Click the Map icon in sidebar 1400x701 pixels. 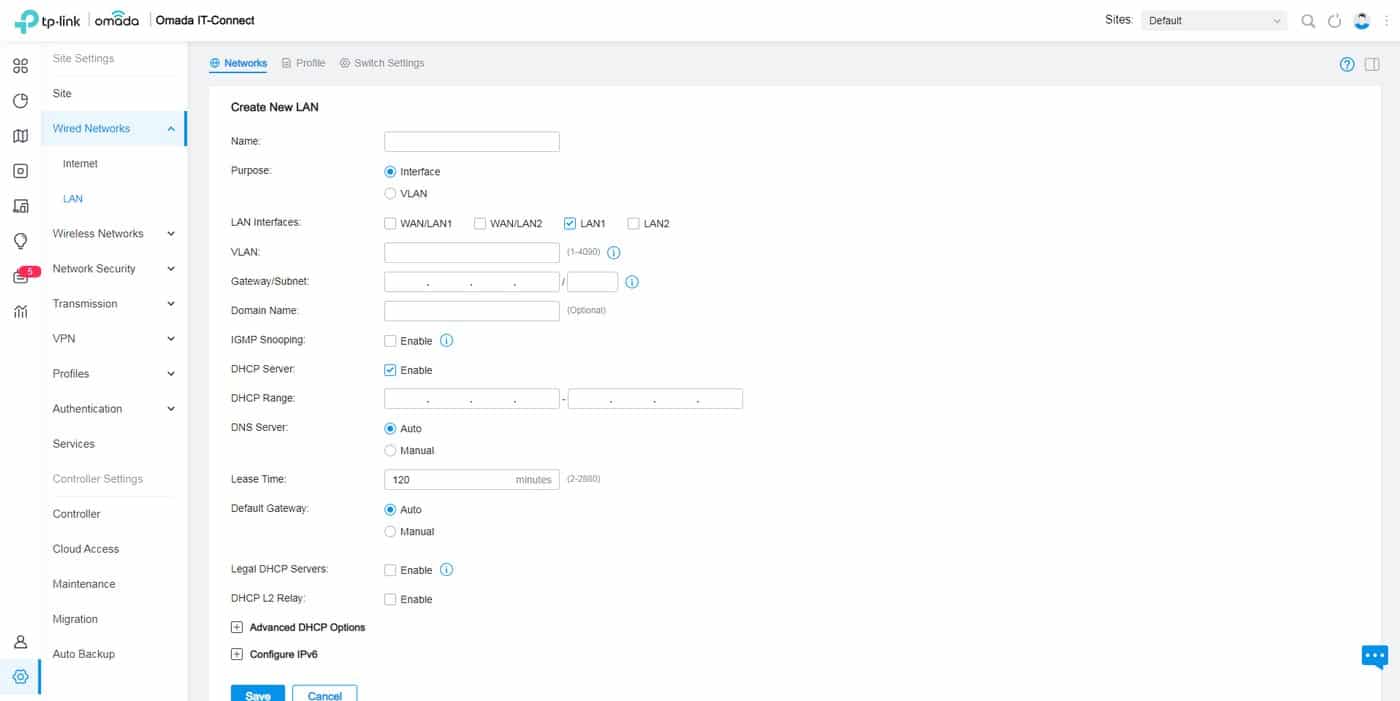(20, 136)
